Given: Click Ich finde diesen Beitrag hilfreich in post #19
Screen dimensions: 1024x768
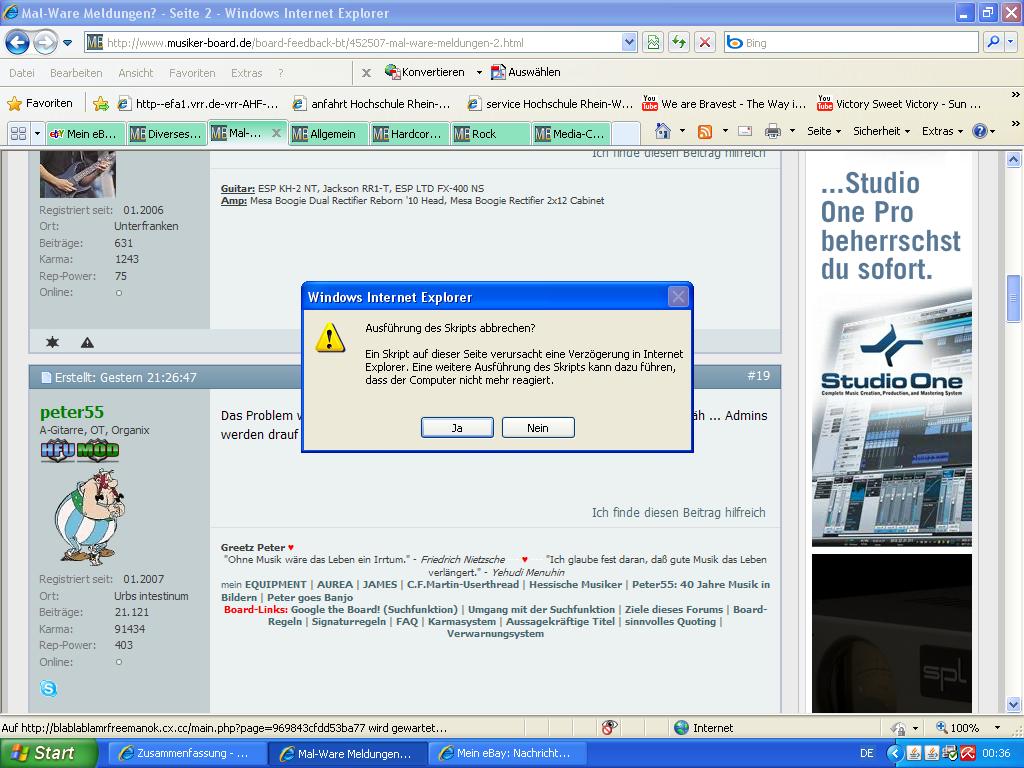Looking at the screenshot, I should [679, 513].
